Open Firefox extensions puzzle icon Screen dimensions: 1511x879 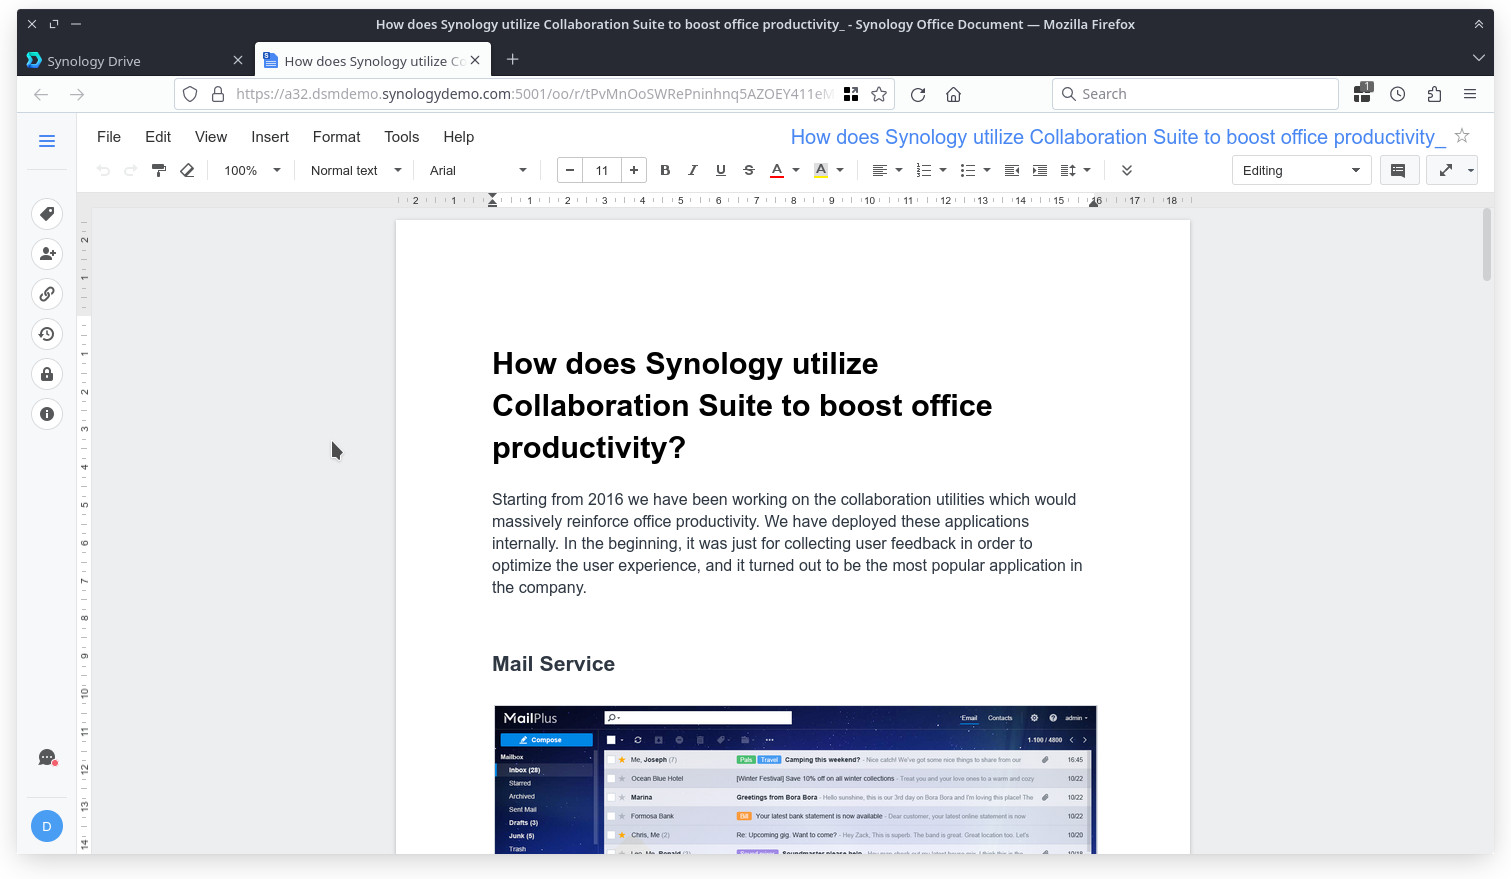click(1434, 94)
